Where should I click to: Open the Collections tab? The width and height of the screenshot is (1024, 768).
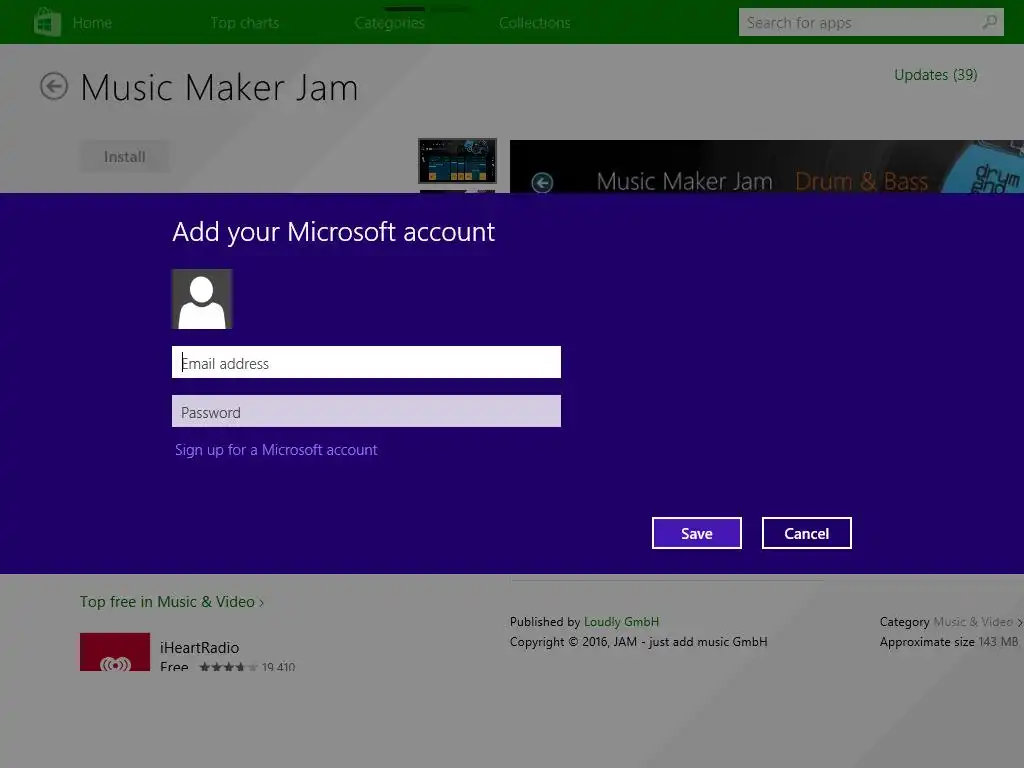[x=535, y=23]
